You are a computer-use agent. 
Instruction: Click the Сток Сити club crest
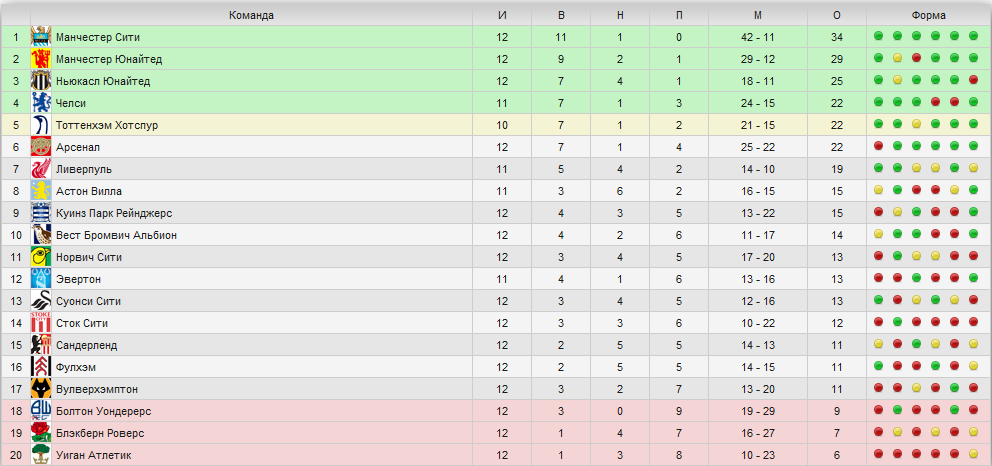coord(41,323)
